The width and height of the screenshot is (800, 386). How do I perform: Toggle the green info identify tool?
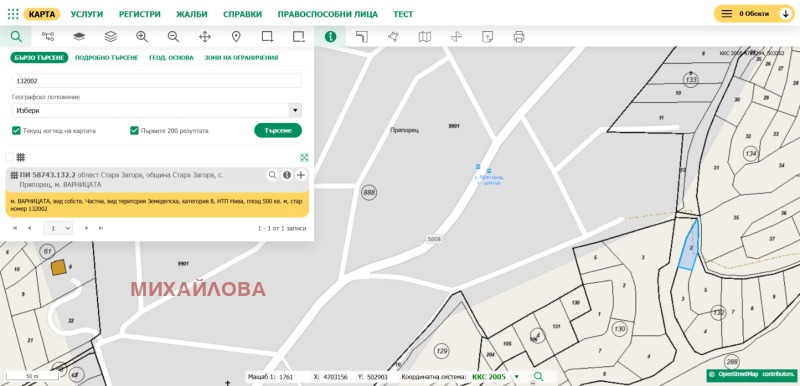331,37
